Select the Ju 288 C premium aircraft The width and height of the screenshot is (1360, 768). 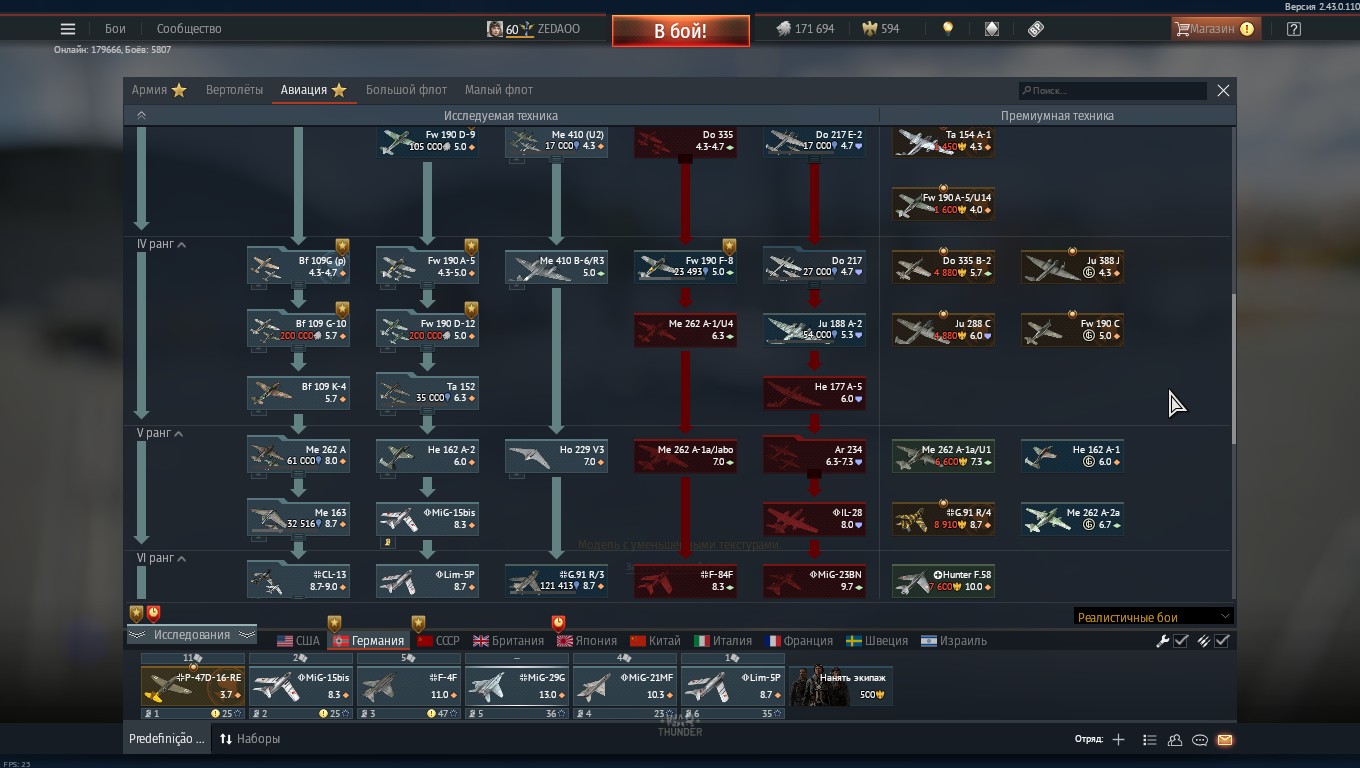coord(943,329)
